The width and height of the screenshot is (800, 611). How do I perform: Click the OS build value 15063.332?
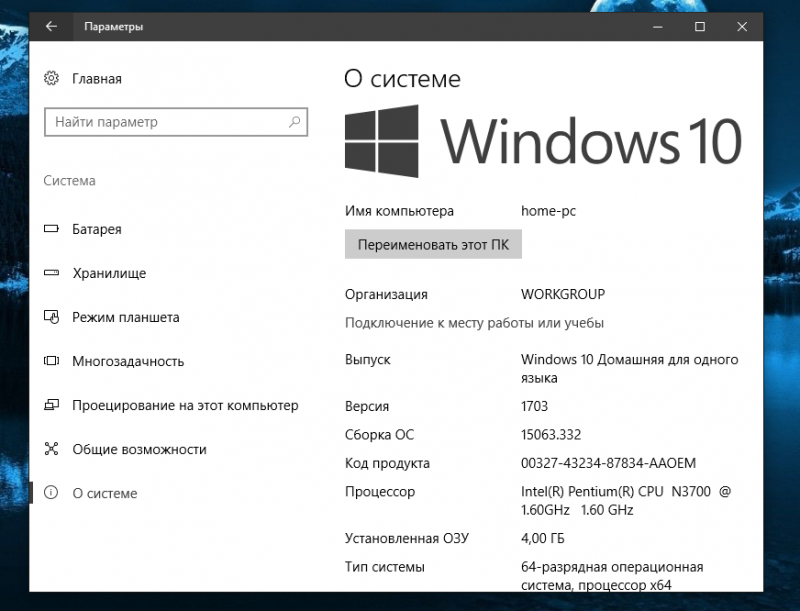coord(551,435)
